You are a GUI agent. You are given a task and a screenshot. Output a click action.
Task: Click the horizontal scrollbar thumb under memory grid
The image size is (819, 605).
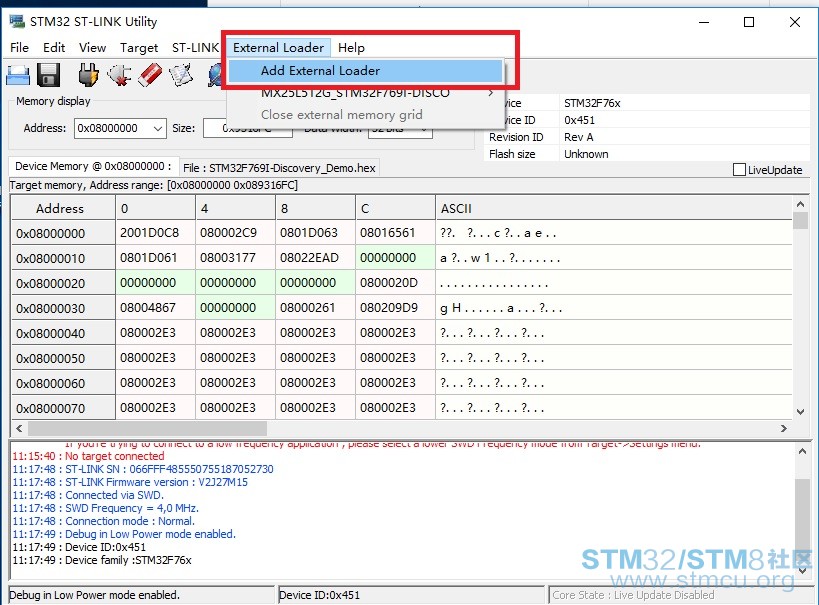click(147, 428)
